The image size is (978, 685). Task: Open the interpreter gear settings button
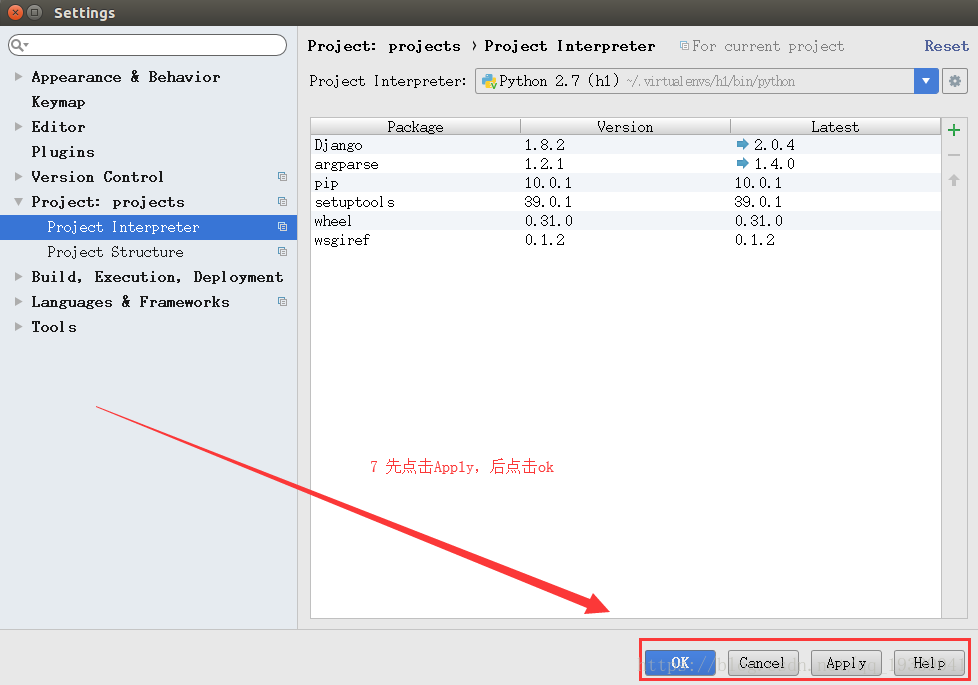[x=954, y=81]
